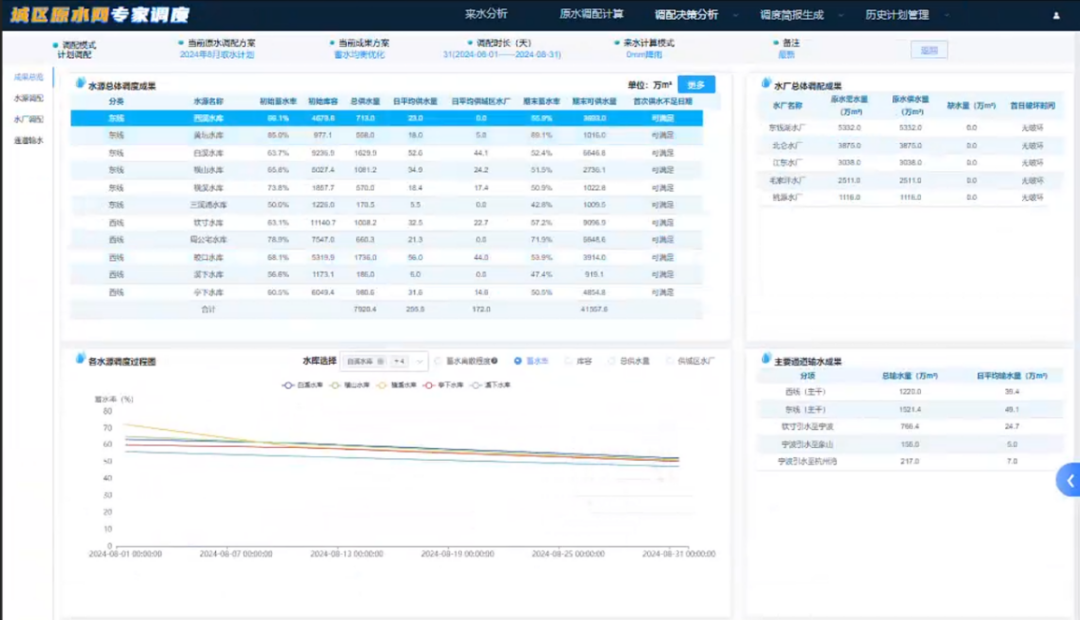This screenshot has height=620, width=1080.
Task: Open the 来水分析 top menu
Action: point(486,15)
